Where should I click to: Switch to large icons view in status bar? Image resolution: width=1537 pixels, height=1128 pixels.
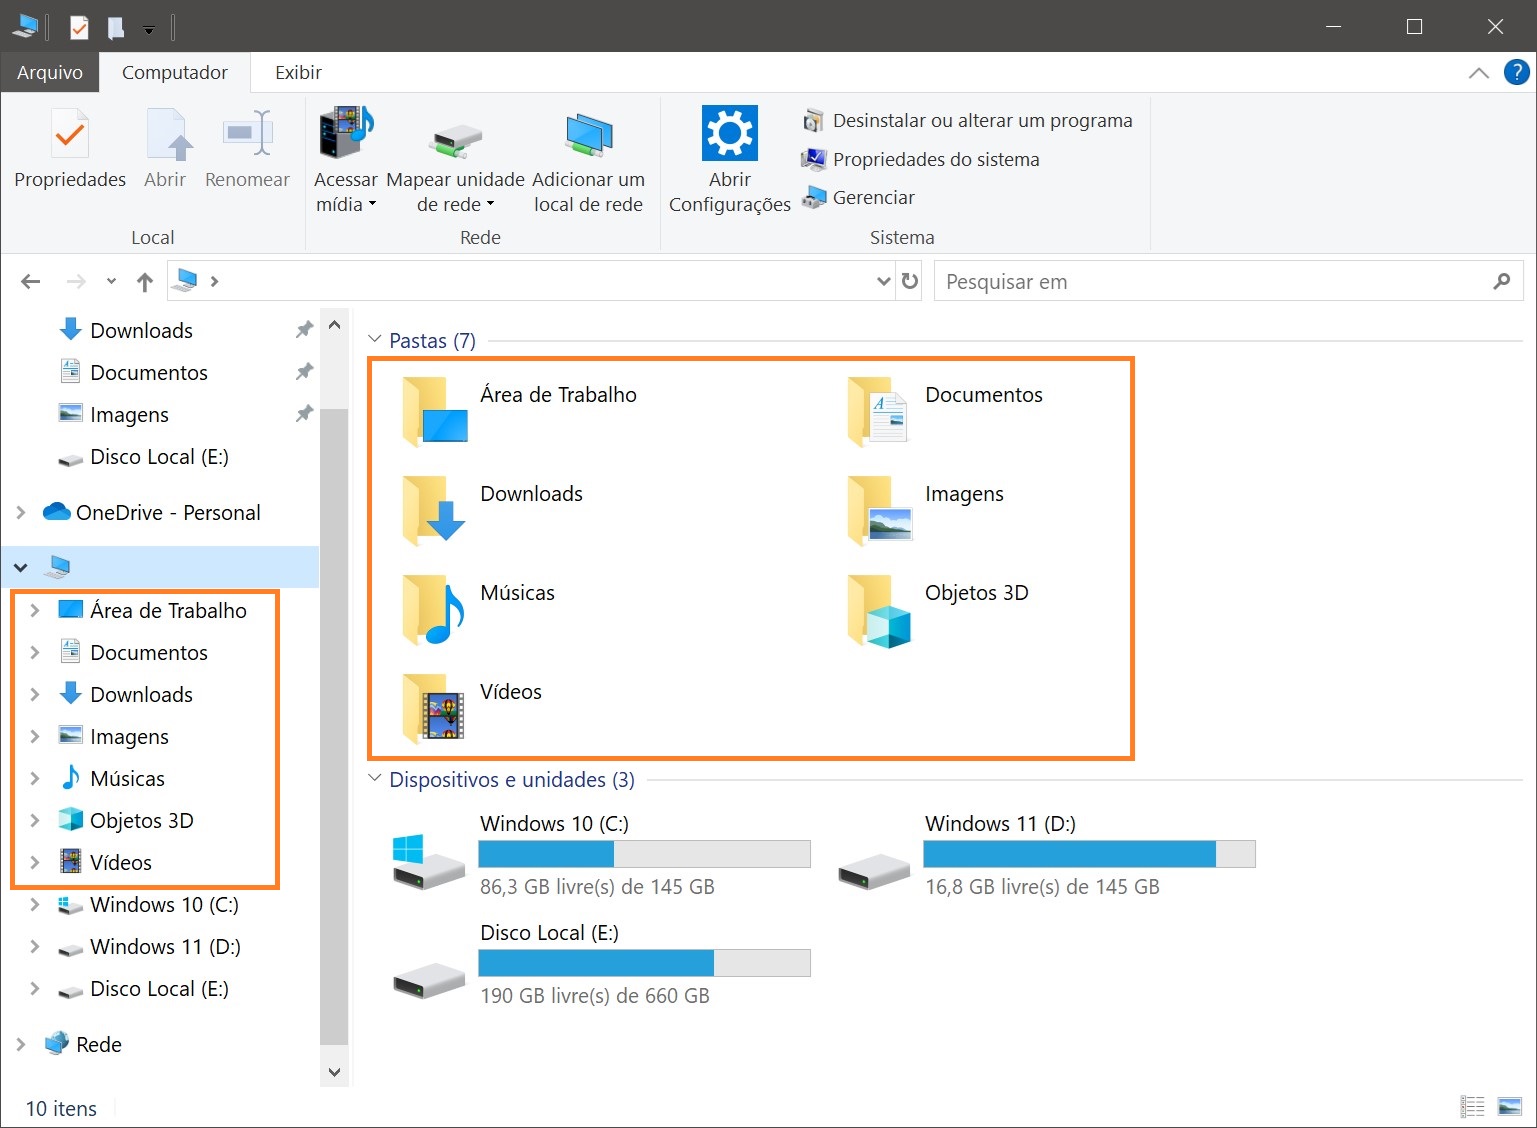point(1509,1106)
